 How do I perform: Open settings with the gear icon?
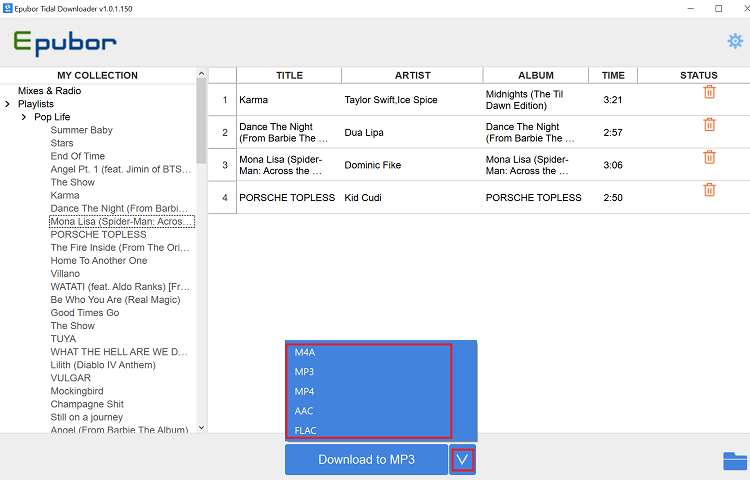click(735, 41)
